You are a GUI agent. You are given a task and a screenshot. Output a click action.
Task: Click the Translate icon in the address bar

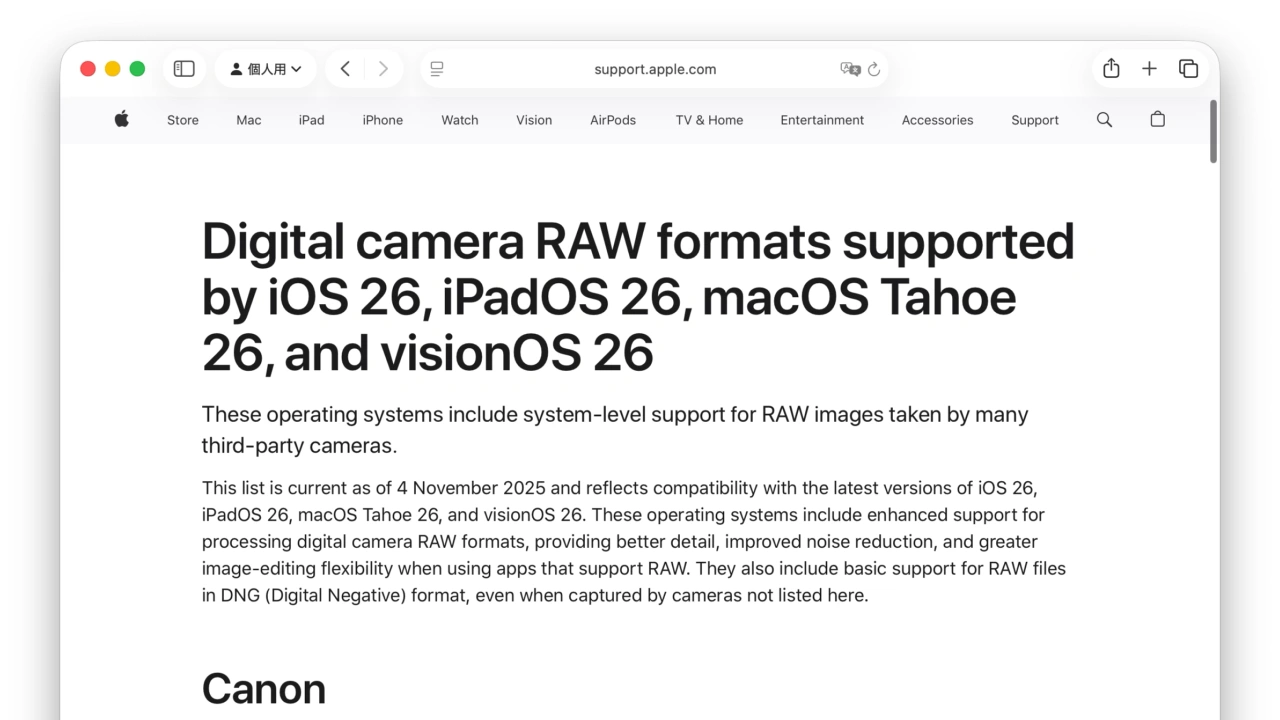tap(851, 69)
